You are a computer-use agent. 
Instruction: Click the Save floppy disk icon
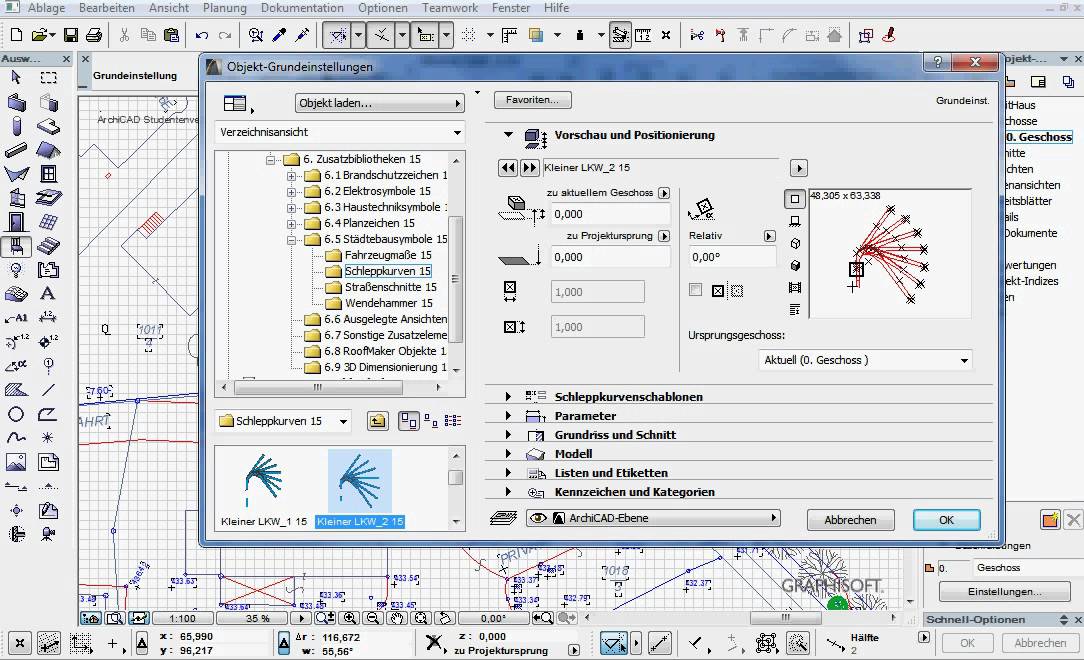71,35
